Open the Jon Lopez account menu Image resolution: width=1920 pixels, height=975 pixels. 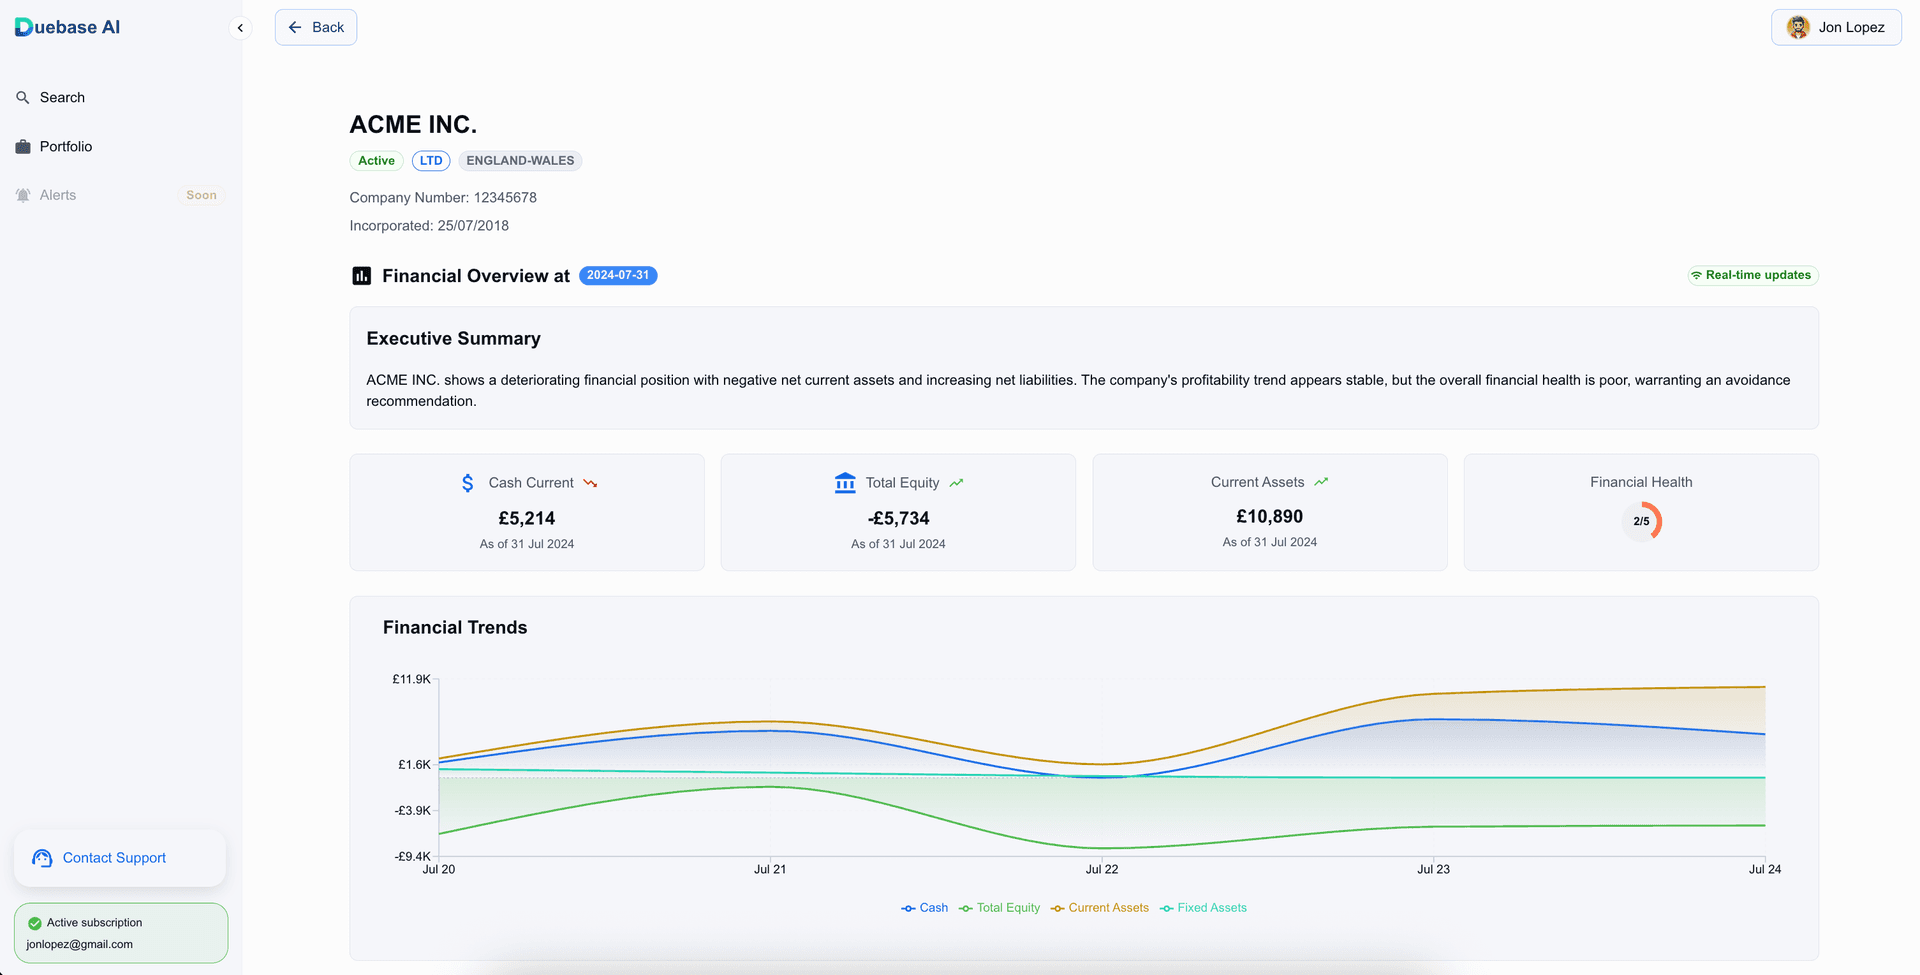[x=1836, y=27]
